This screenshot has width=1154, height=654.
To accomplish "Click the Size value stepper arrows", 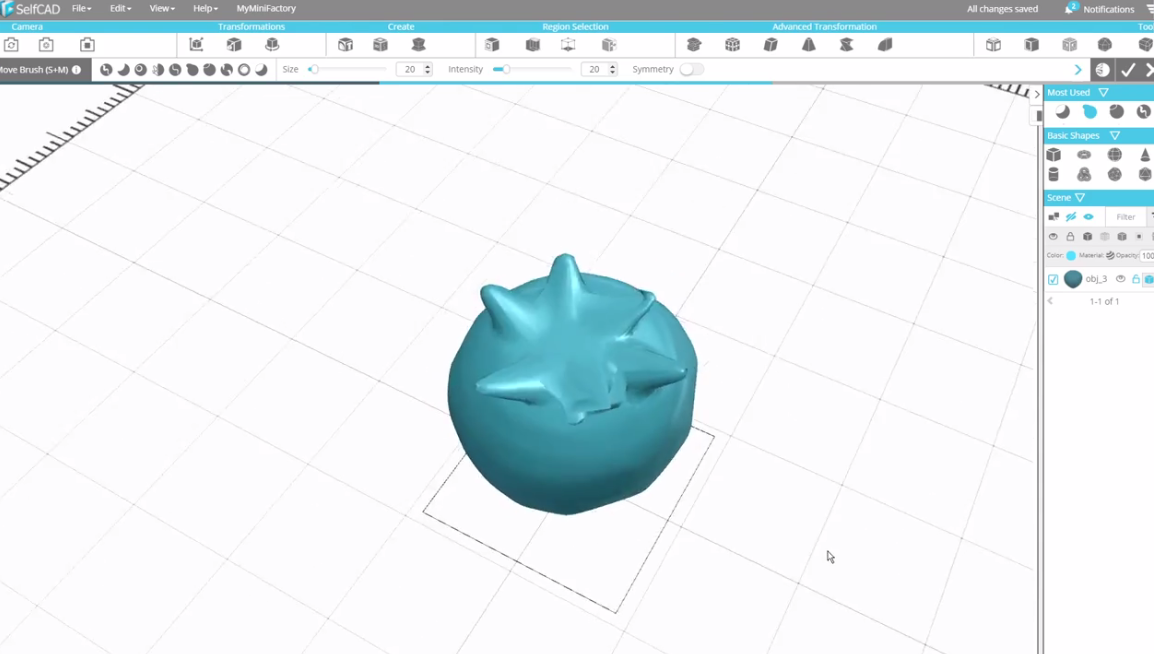I will [428, 69].
